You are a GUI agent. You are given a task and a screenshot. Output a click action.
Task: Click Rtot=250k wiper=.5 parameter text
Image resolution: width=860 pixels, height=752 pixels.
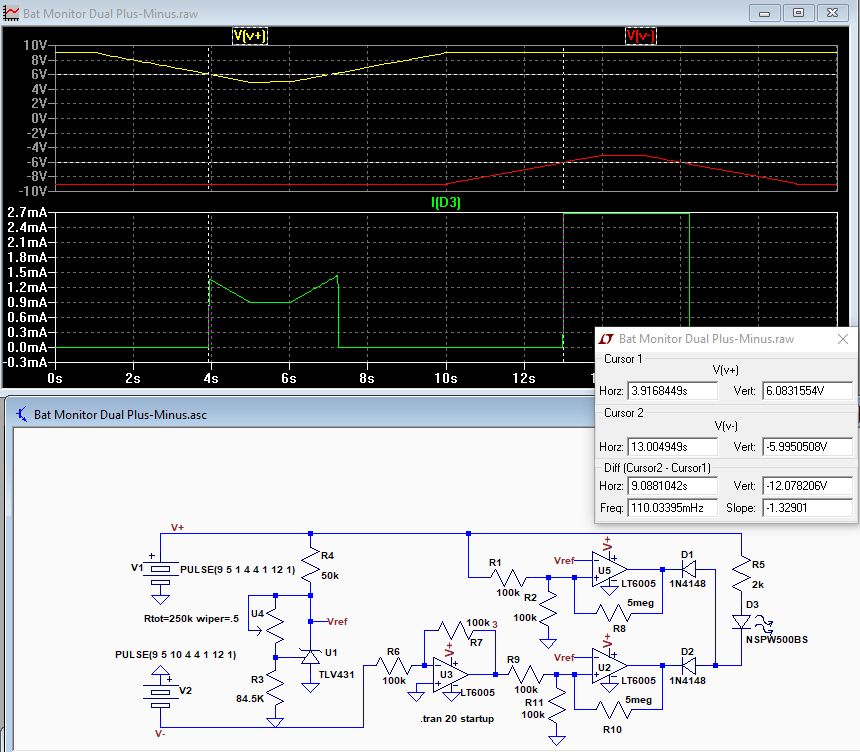tap(191, 619)
